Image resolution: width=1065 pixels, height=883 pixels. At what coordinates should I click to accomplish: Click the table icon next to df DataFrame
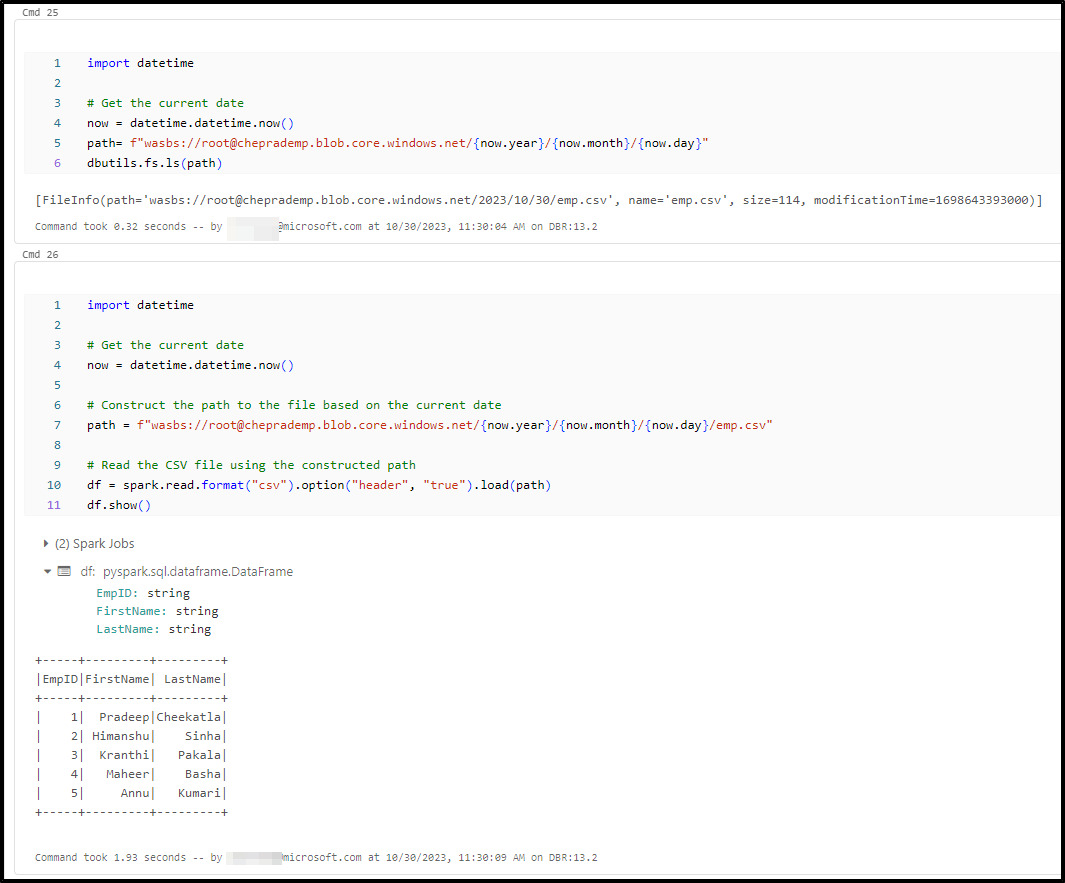click(x=64, y=571)
